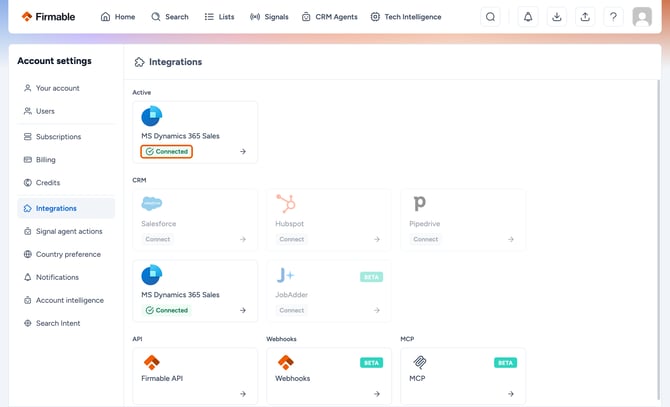
Task: Click BETA badge on MCP card
Action: tap(505, 363)
